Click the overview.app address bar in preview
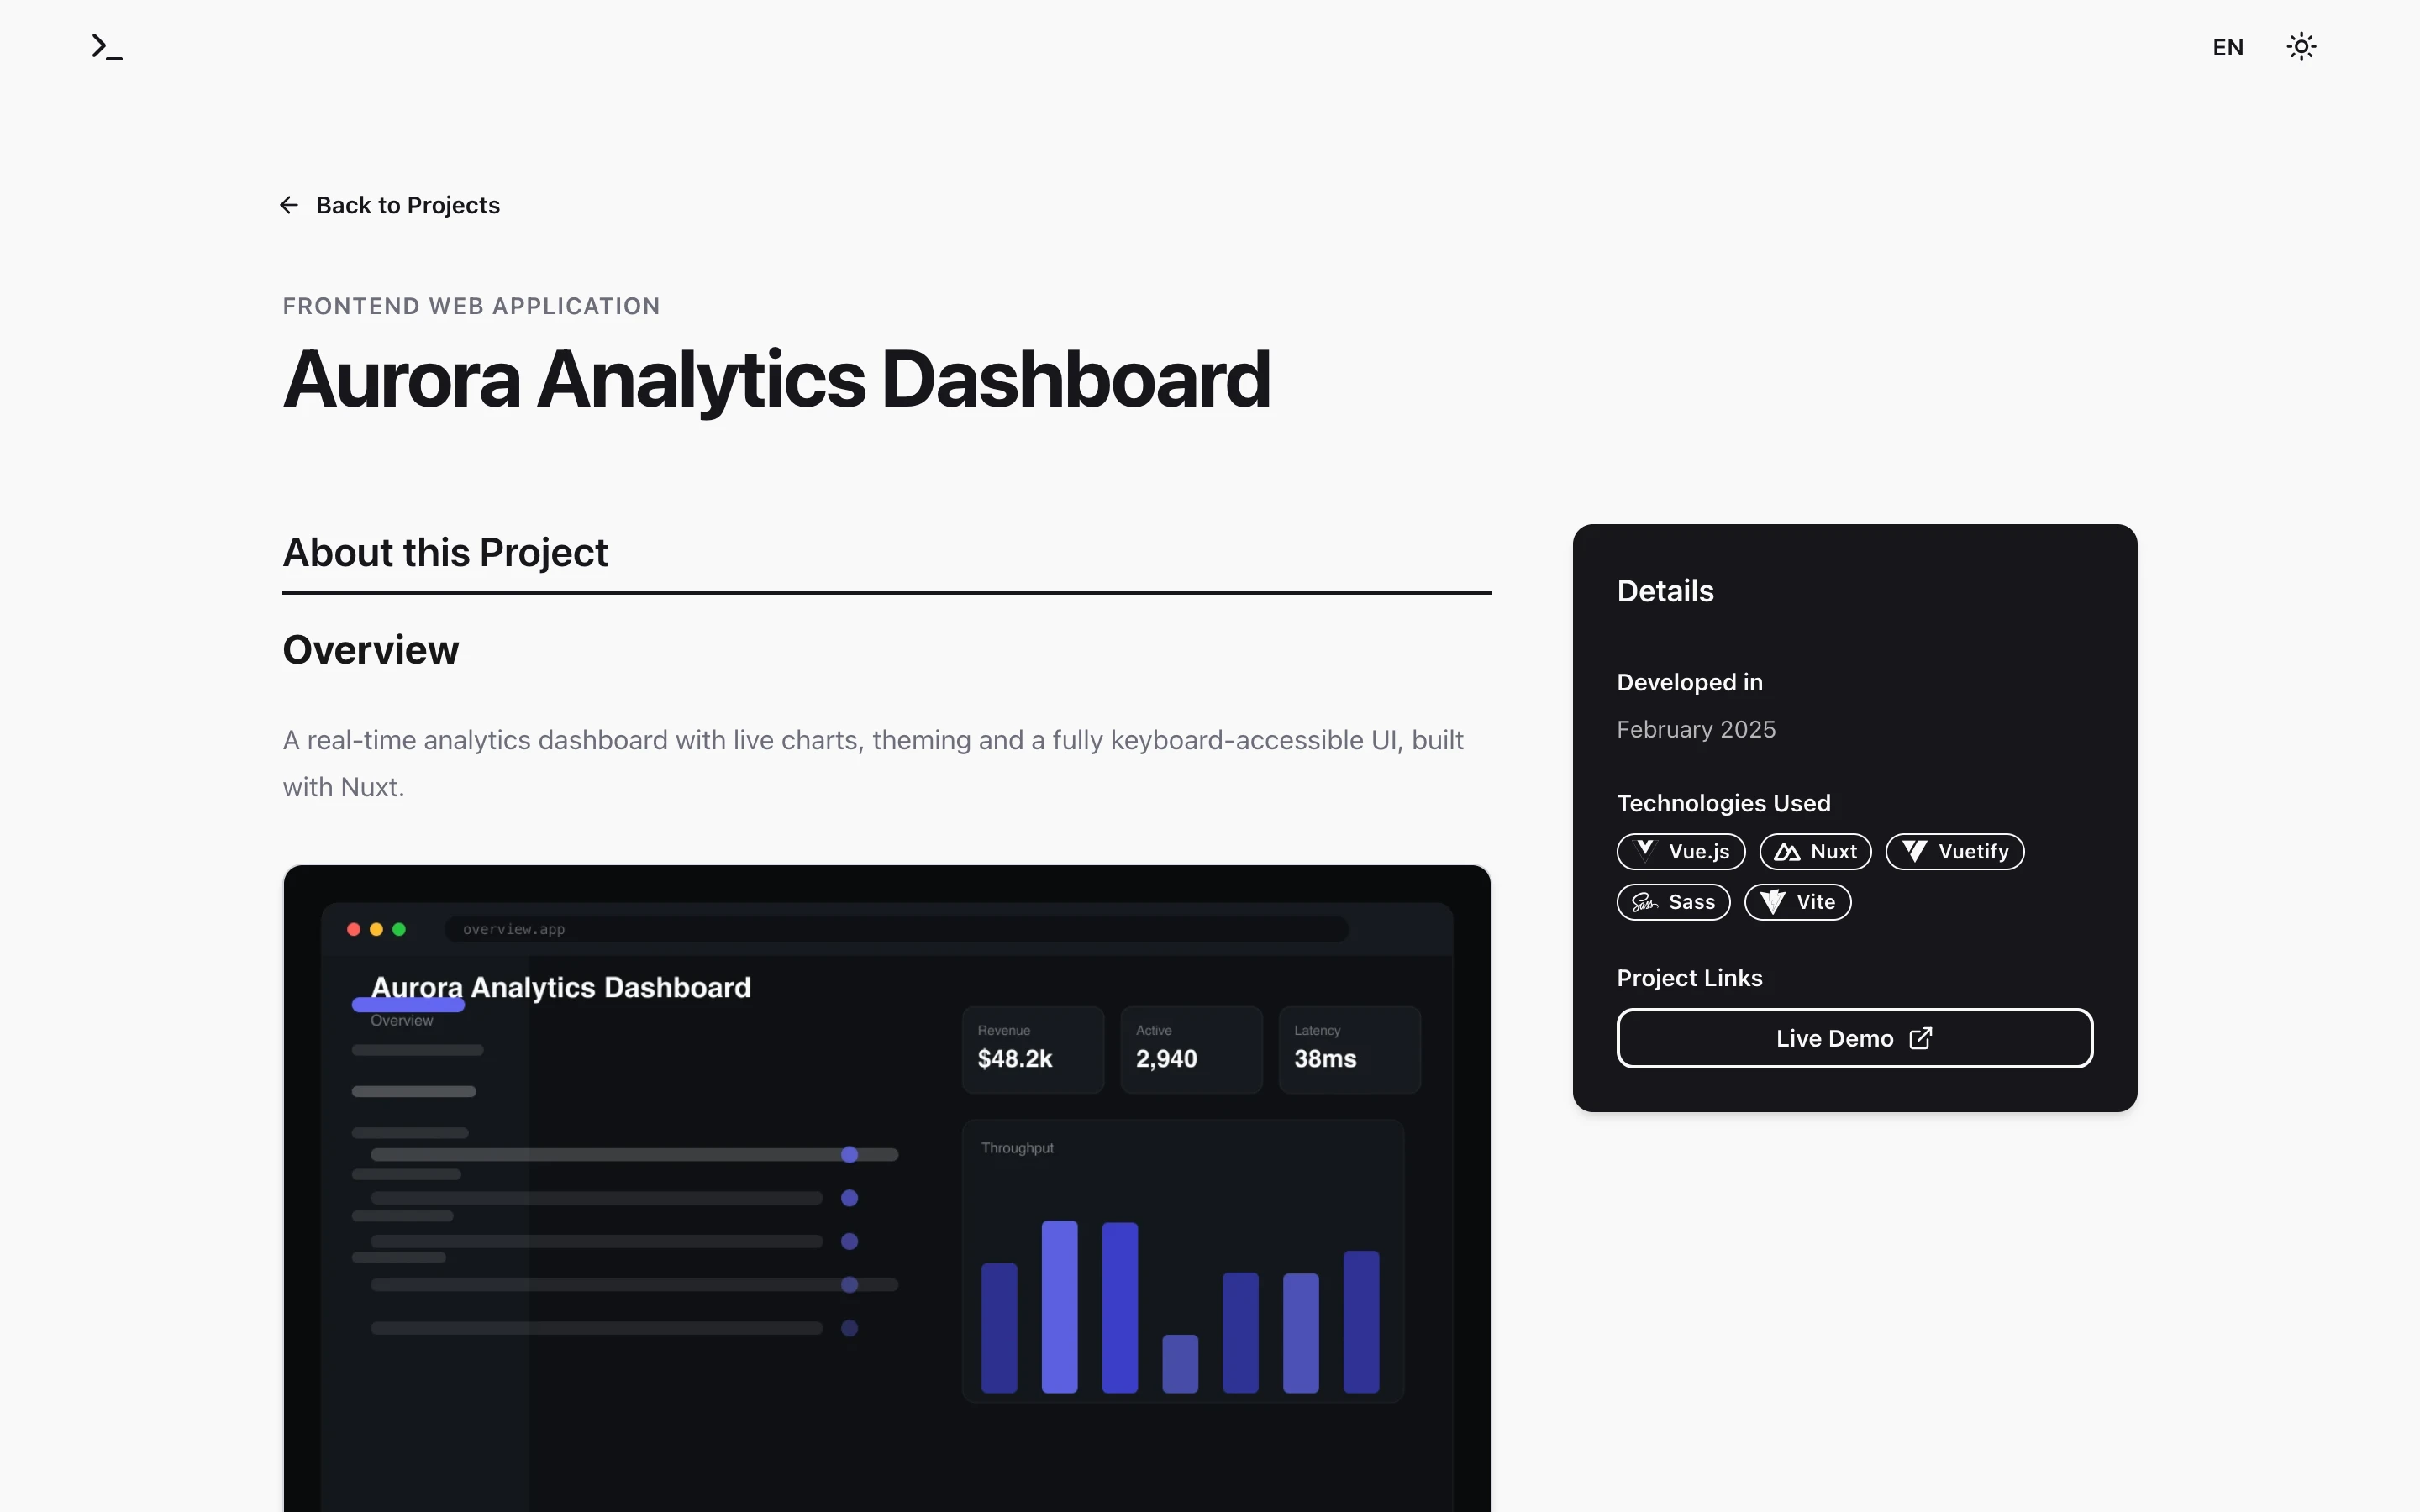Viewport: 2420px width, 1512px height. [x=896, y=929]
